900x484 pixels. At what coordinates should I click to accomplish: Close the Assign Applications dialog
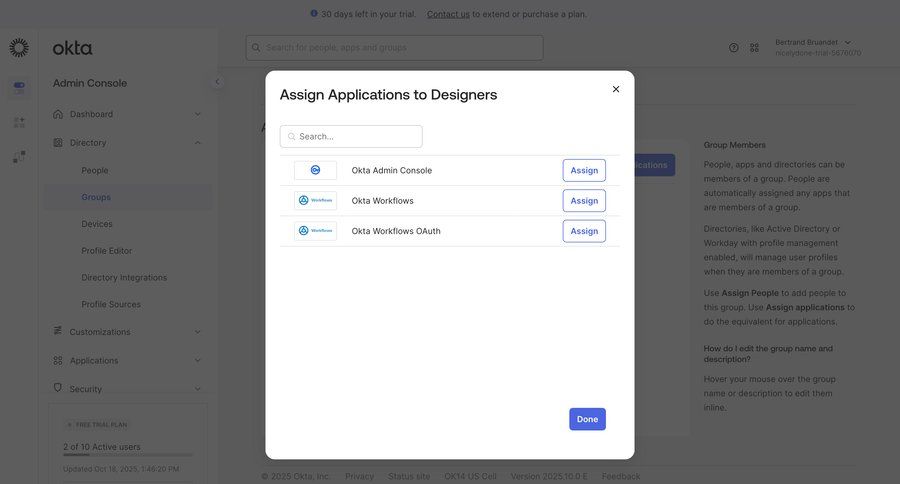[616, 89]
